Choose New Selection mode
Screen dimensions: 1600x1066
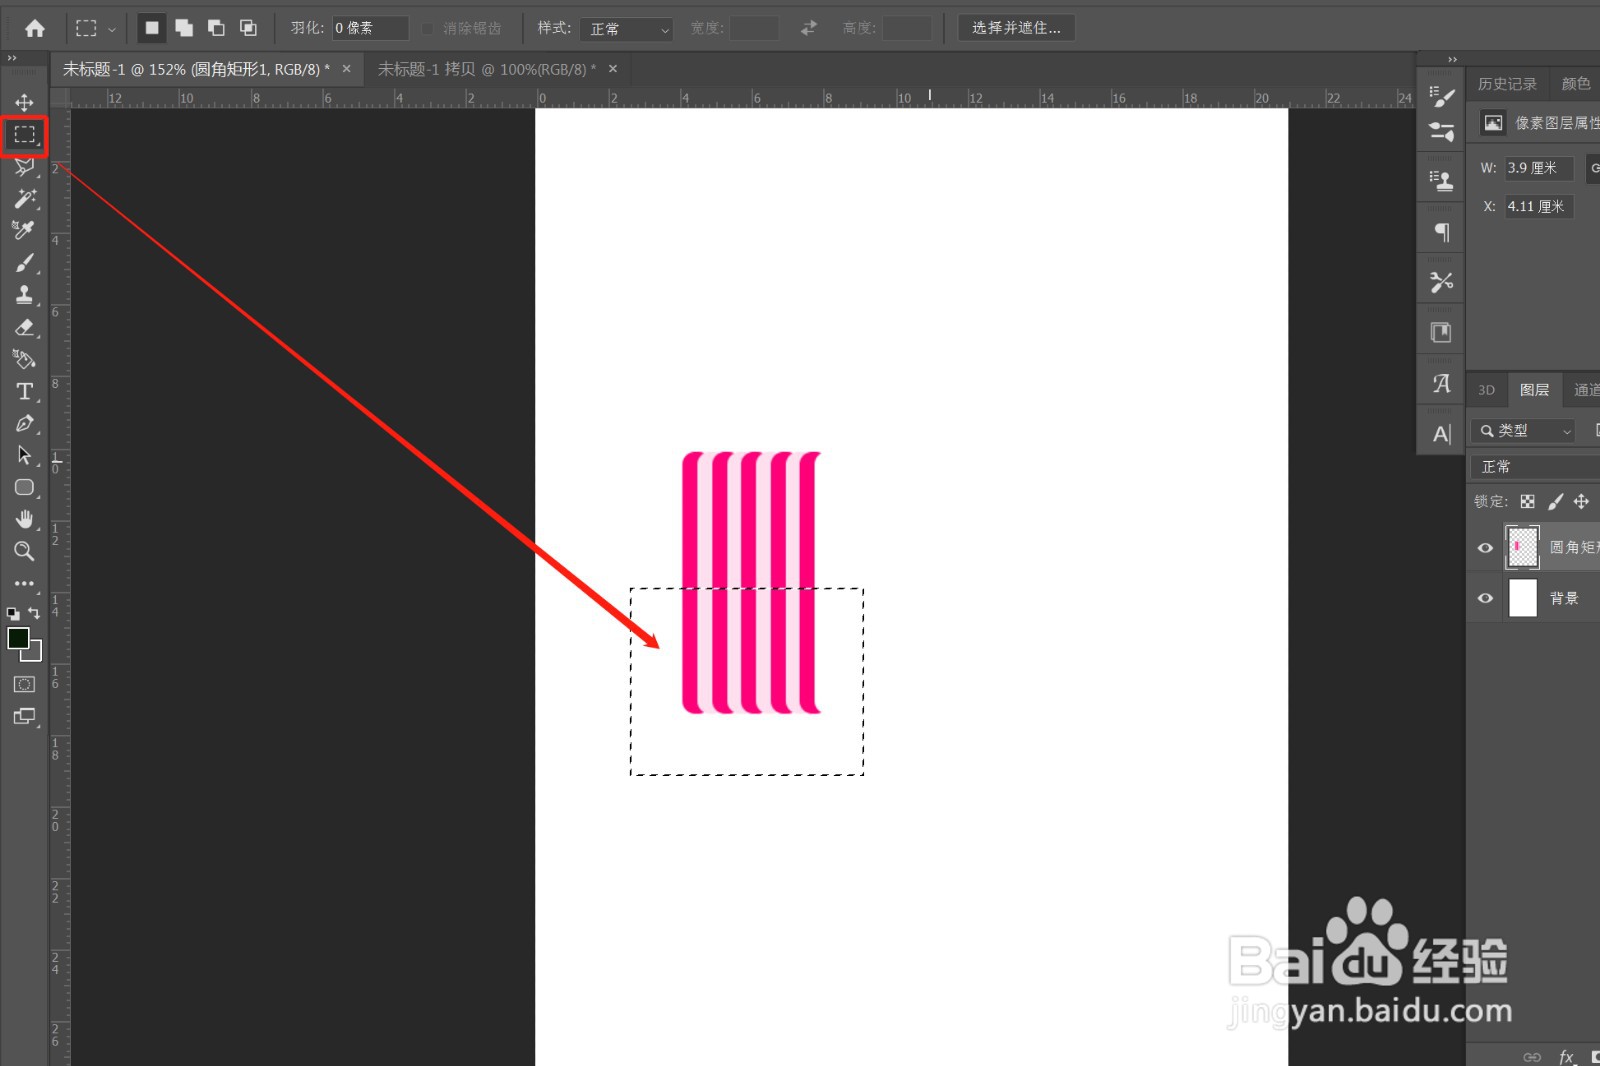[152, 28]
